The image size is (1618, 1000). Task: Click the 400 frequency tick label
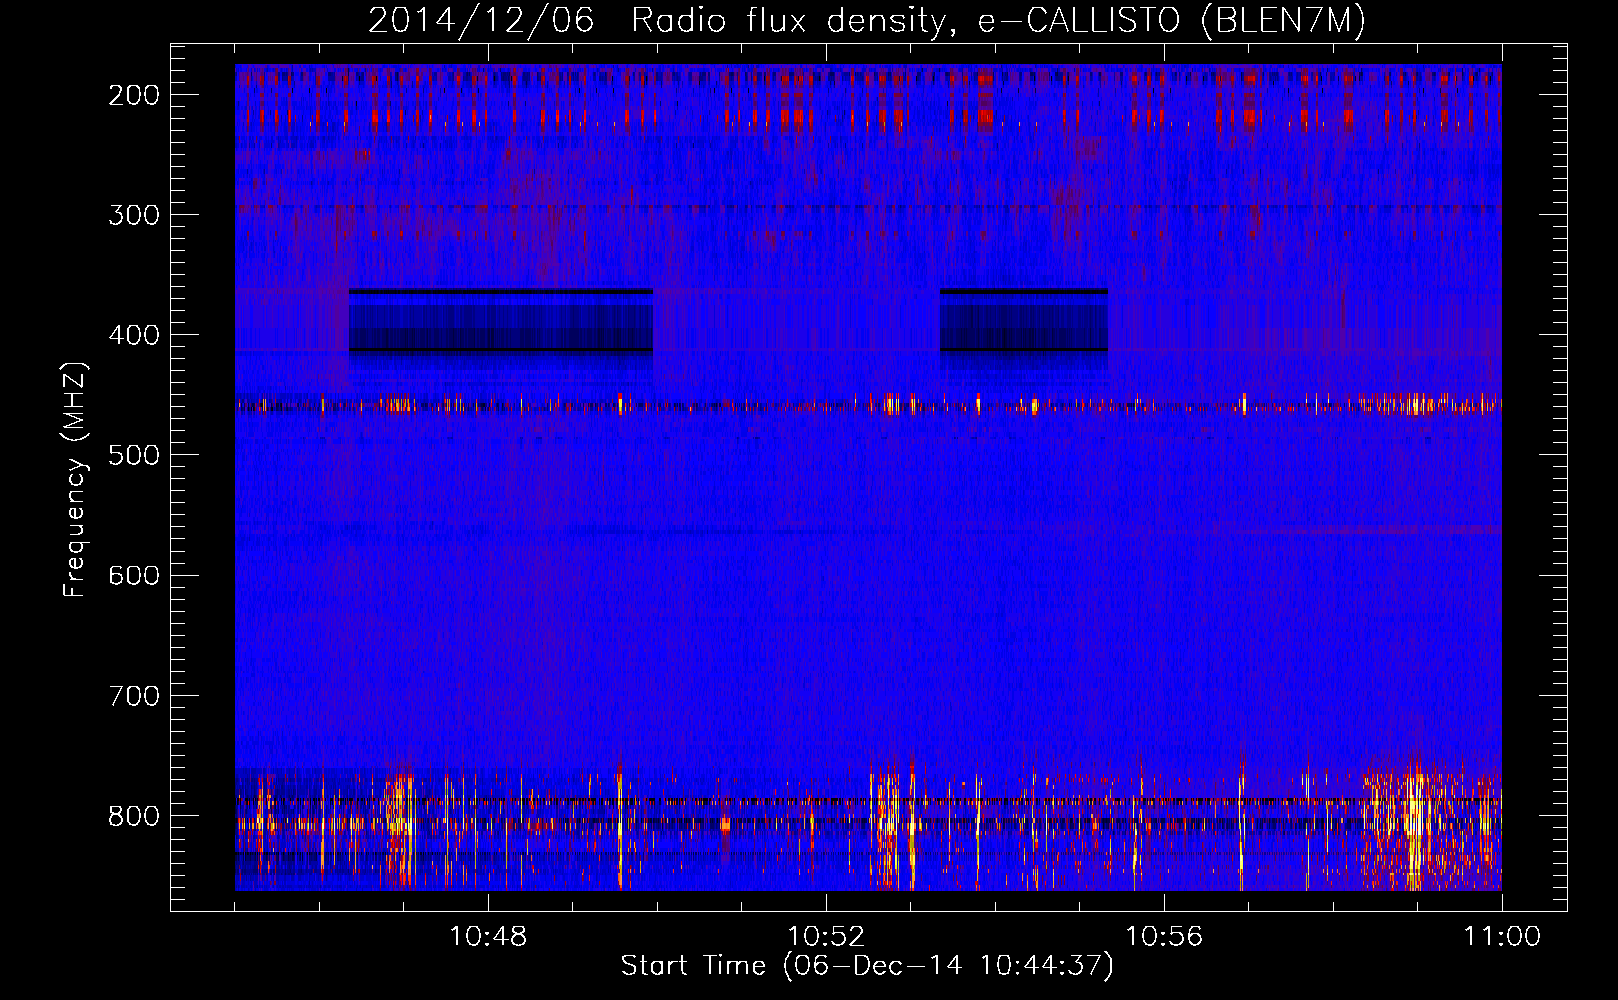click(x=134, y=335)
